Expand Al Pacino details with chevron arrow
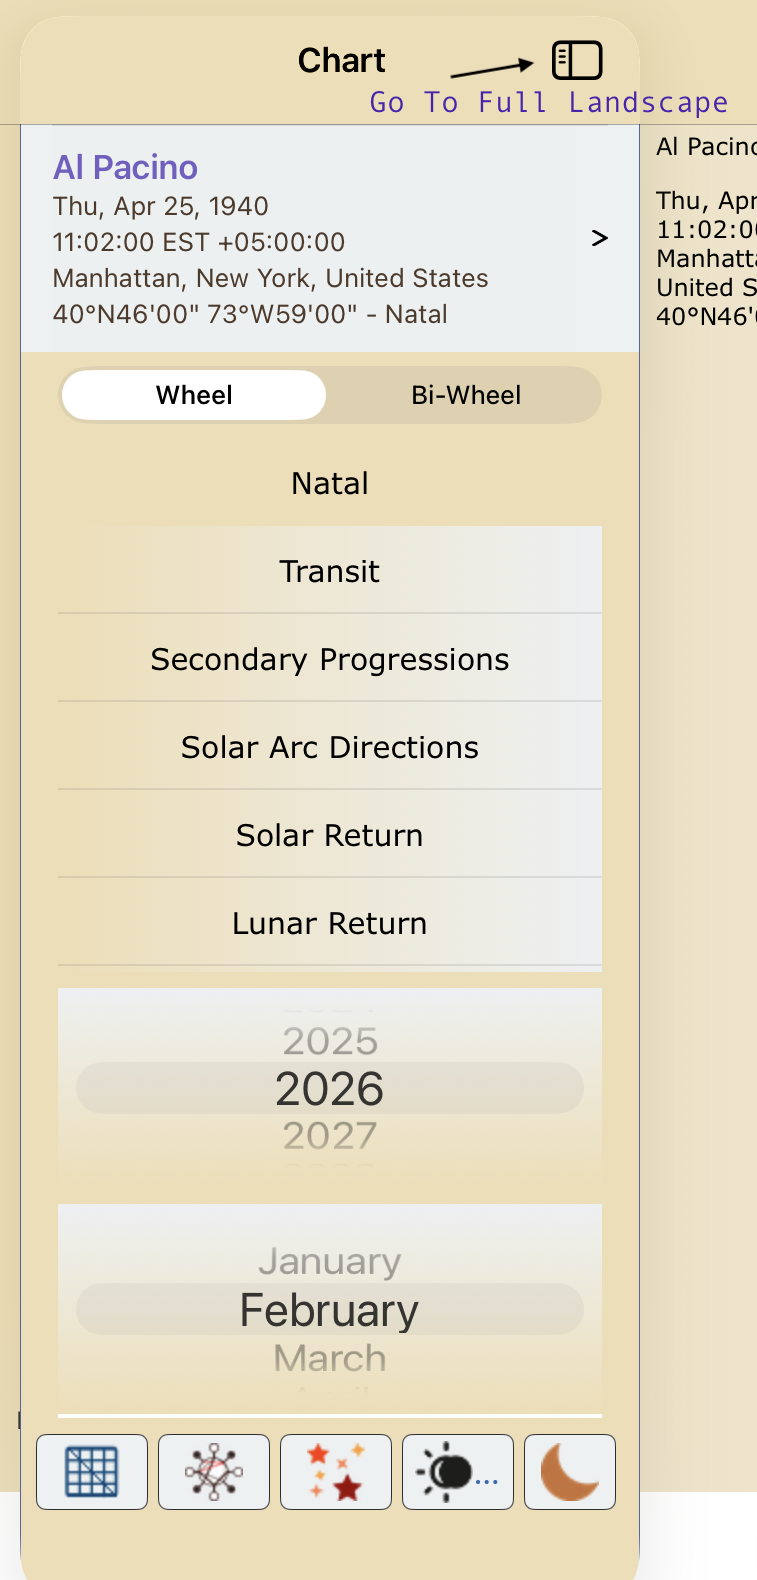This screenshot has width=757, height=1580. point(599,238)
